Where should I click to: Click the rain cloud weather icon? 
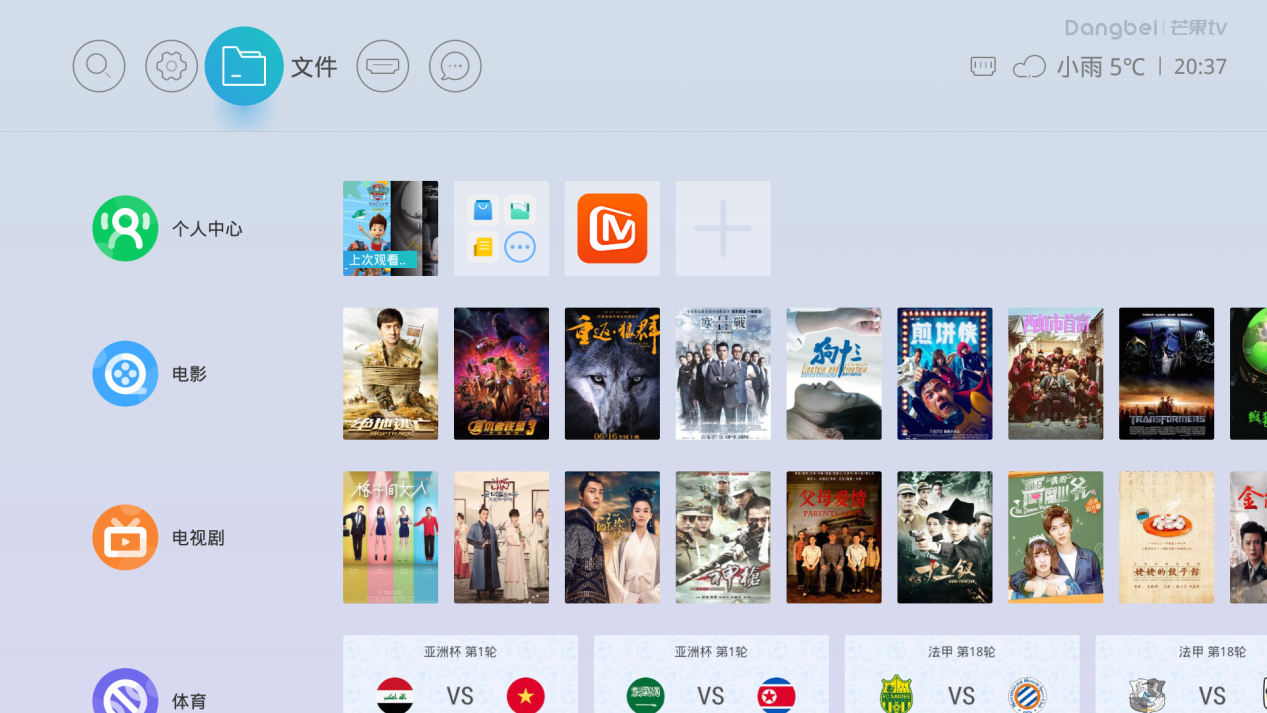(1029, 67)
